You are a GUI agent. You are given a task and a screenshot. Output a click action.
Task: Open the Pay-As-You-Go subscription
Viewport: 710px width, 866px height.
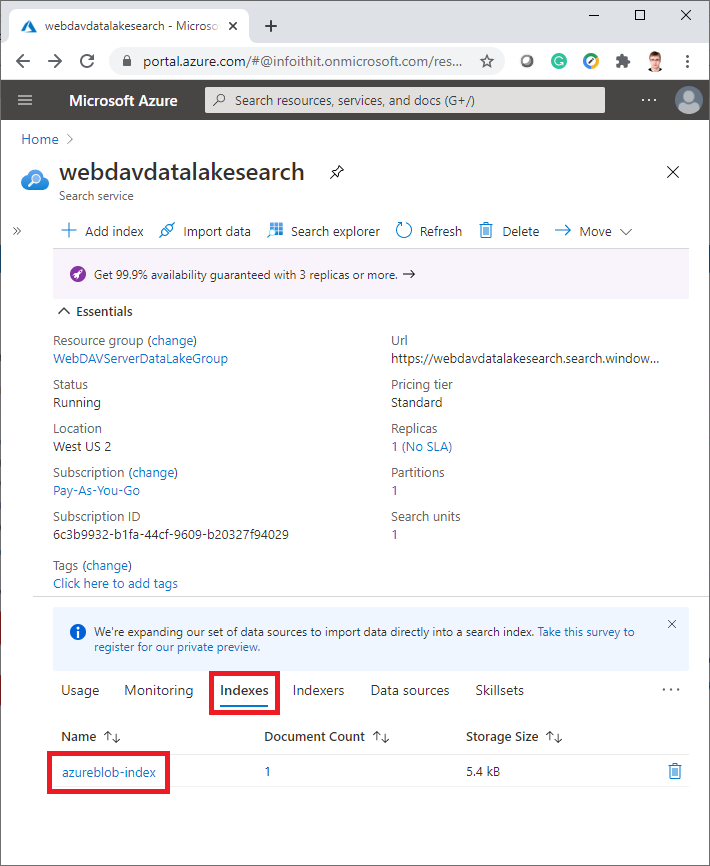(97, 490)
